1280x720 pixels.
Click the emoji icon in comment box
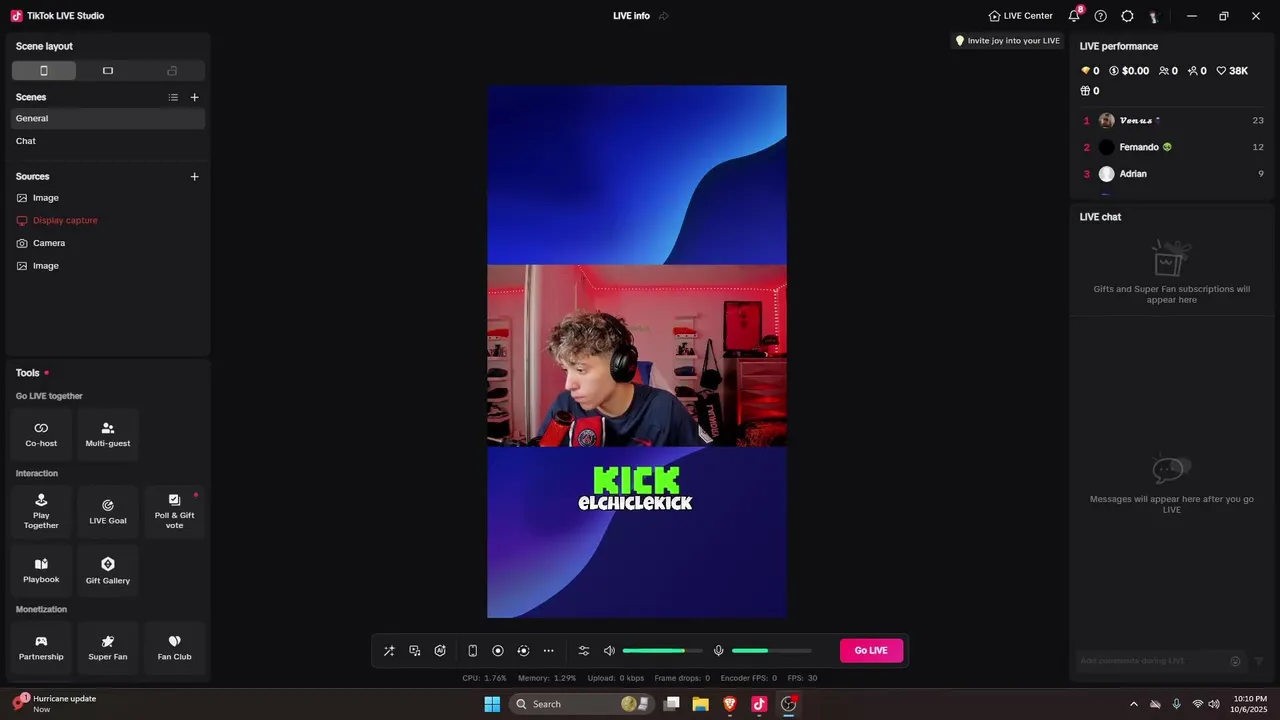[x=1235, y=661]
